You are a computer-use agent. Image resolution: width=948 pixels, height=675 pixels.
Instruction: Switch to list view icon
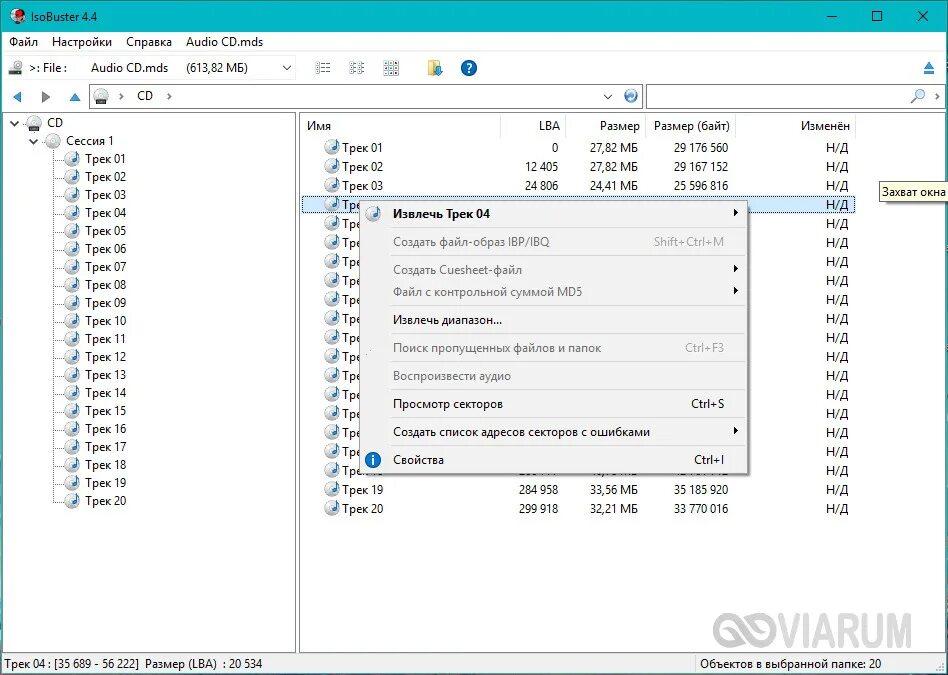[x=323, y=68]
